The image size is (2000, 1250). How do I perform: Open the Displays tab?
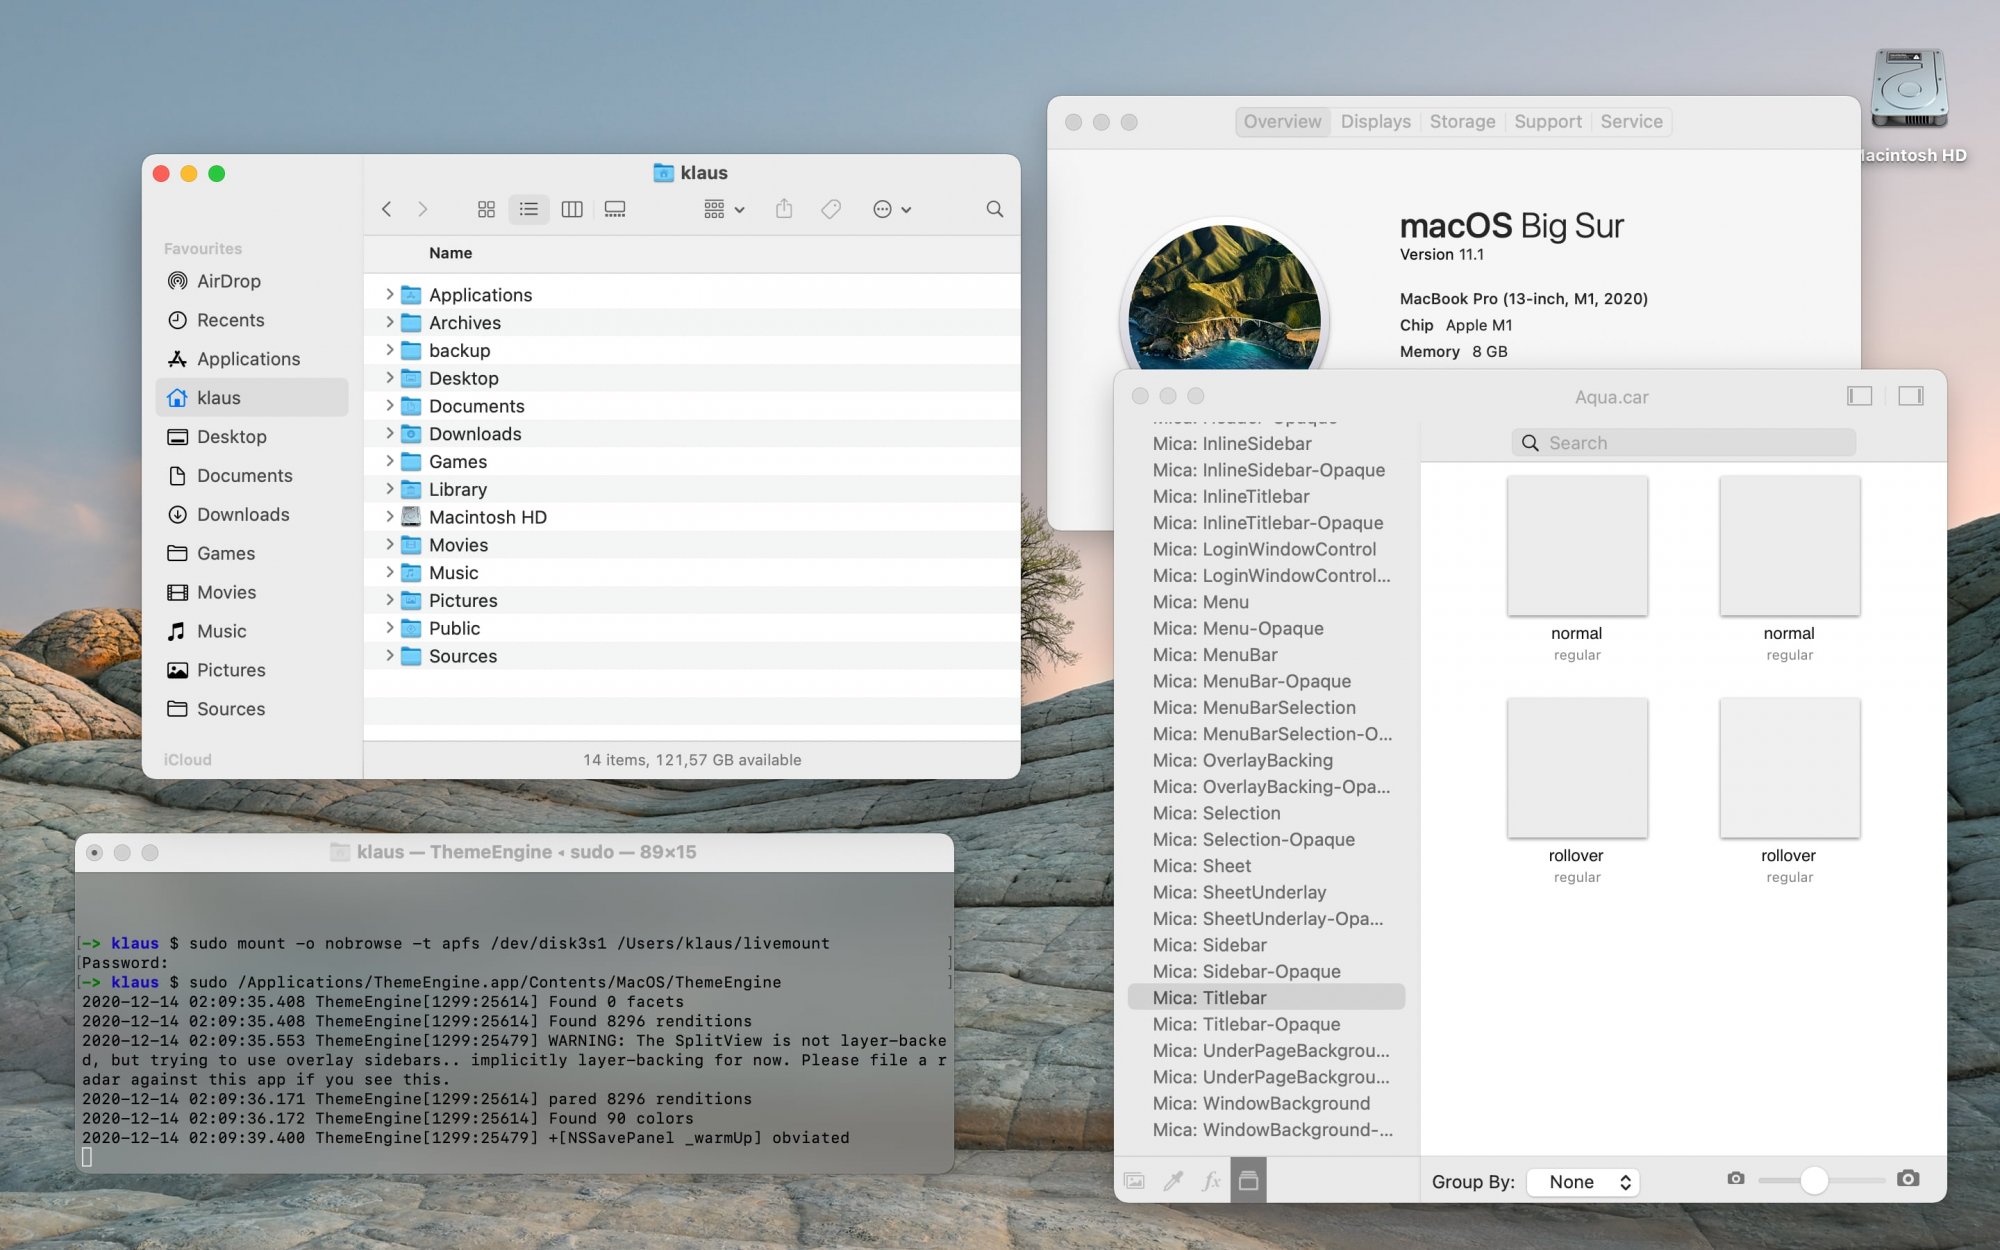click(1375, 122)
